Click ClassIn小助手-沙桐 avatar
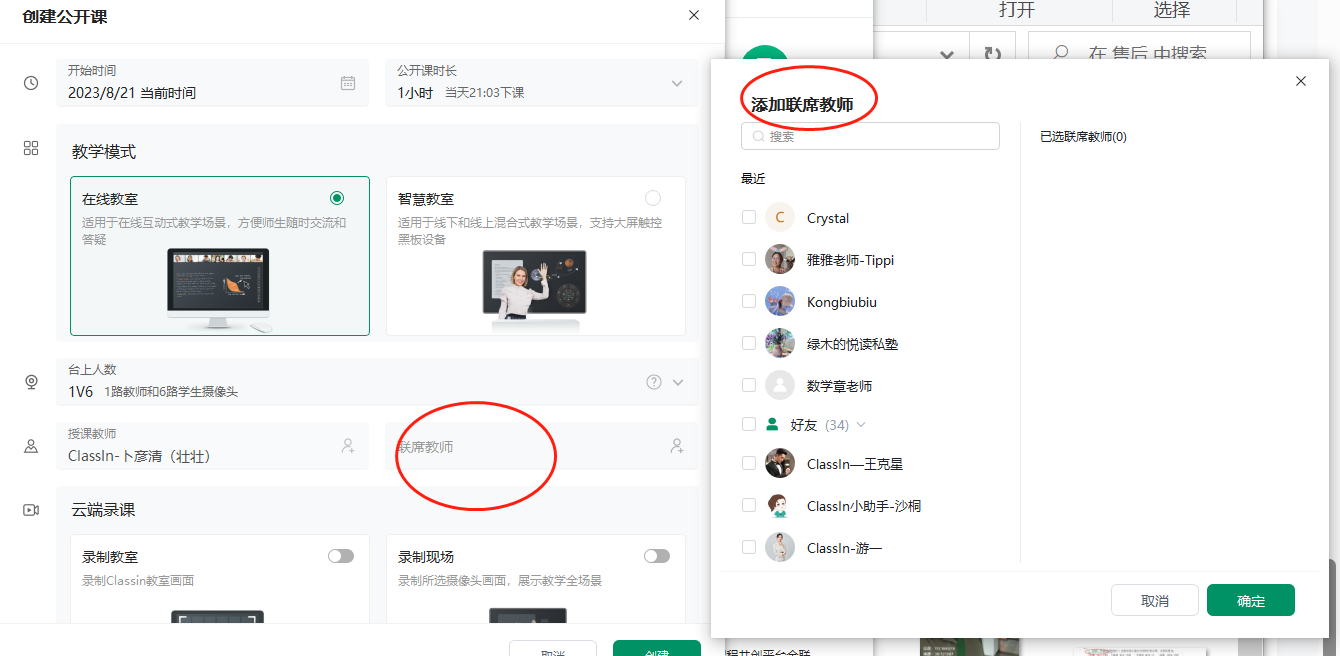The width and height of the screenshot is (1340, 656). [780, 506]
